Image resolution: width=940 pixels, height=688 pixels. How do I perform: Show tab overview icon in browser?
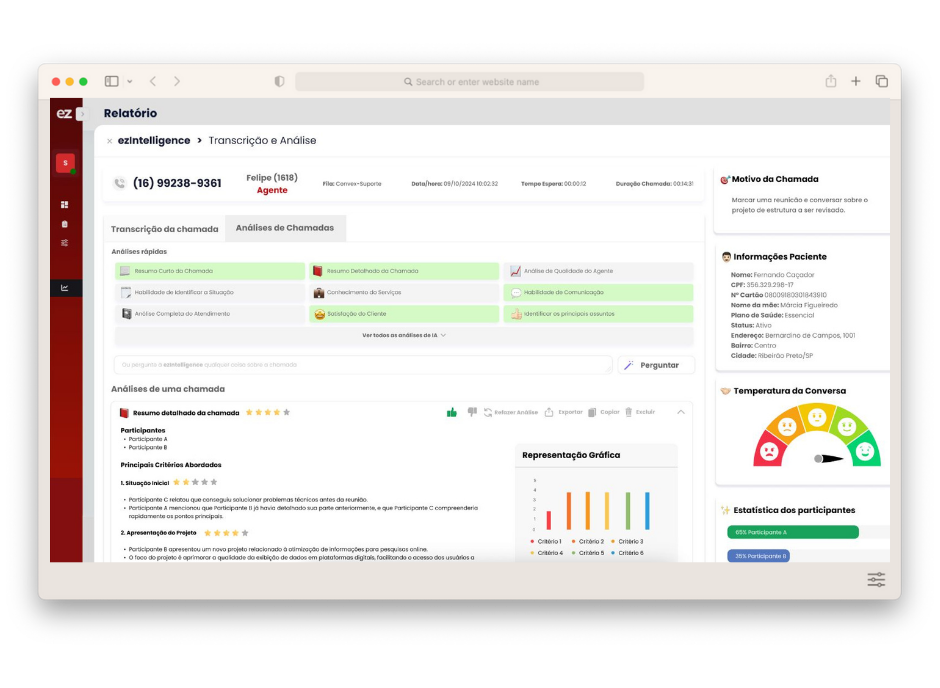[x=881, y=81]
